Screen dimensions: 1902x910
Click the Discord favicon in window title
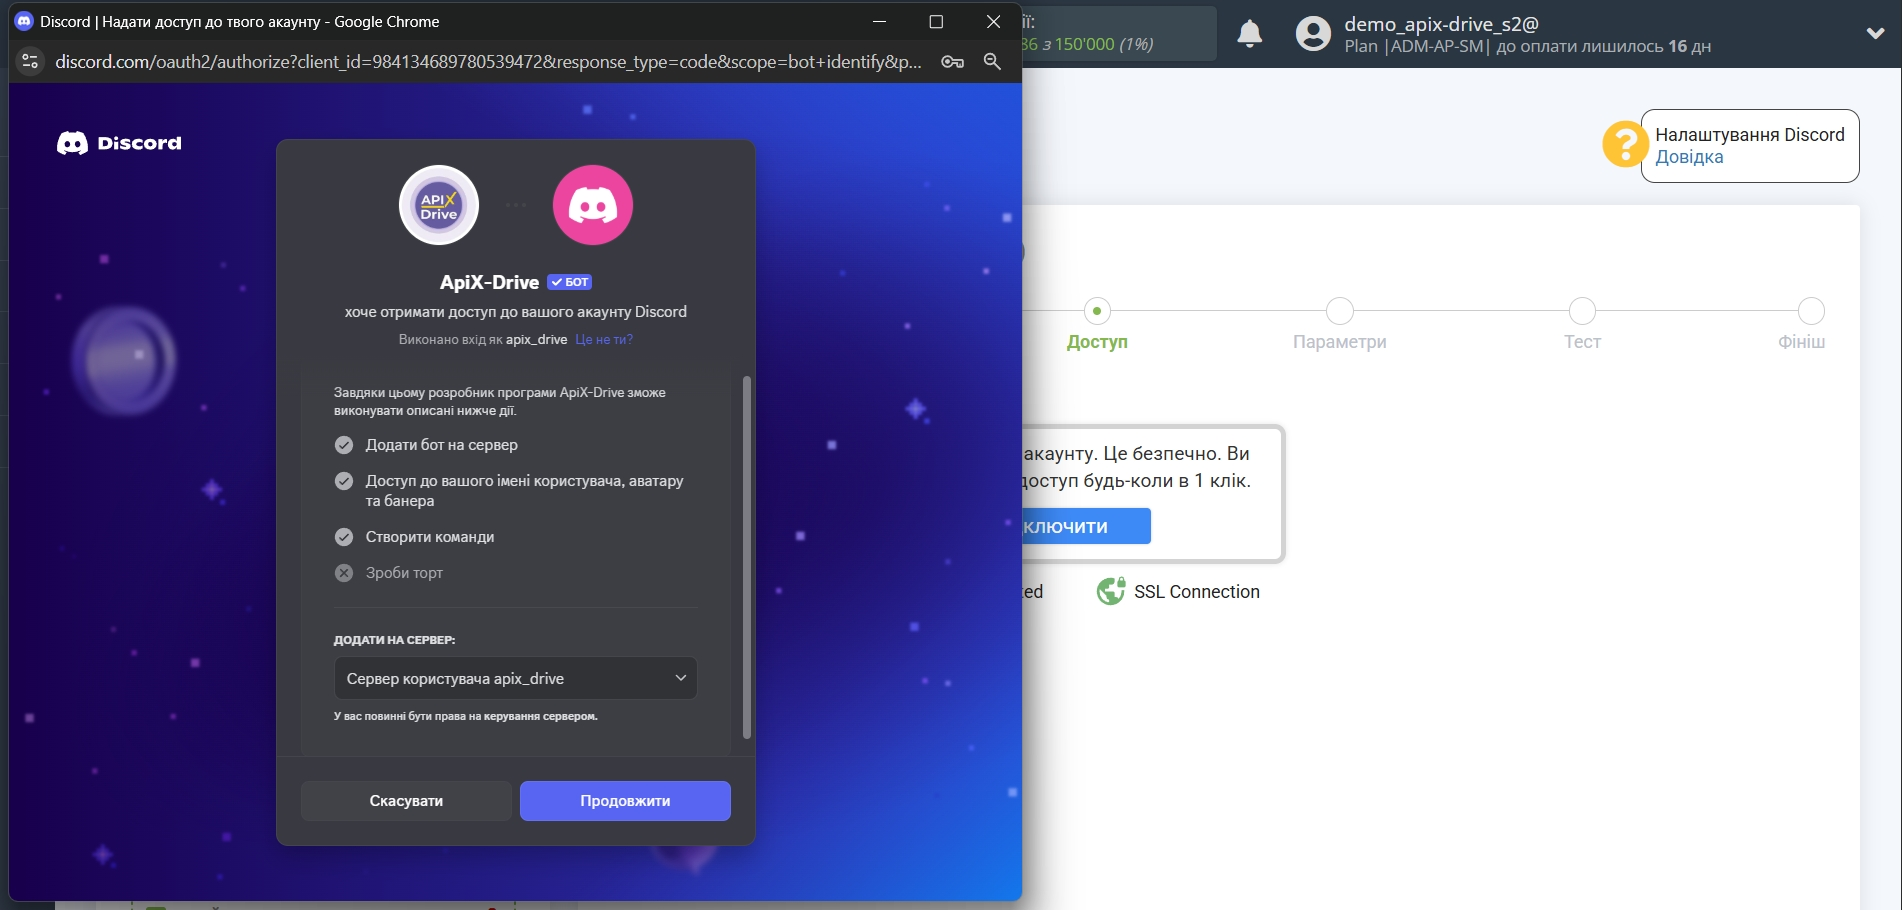(24, 21)
